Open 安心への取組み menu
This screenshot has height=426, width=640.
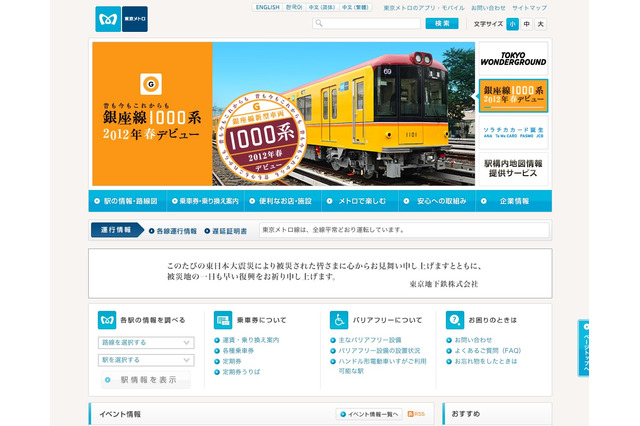coord(437,201)
